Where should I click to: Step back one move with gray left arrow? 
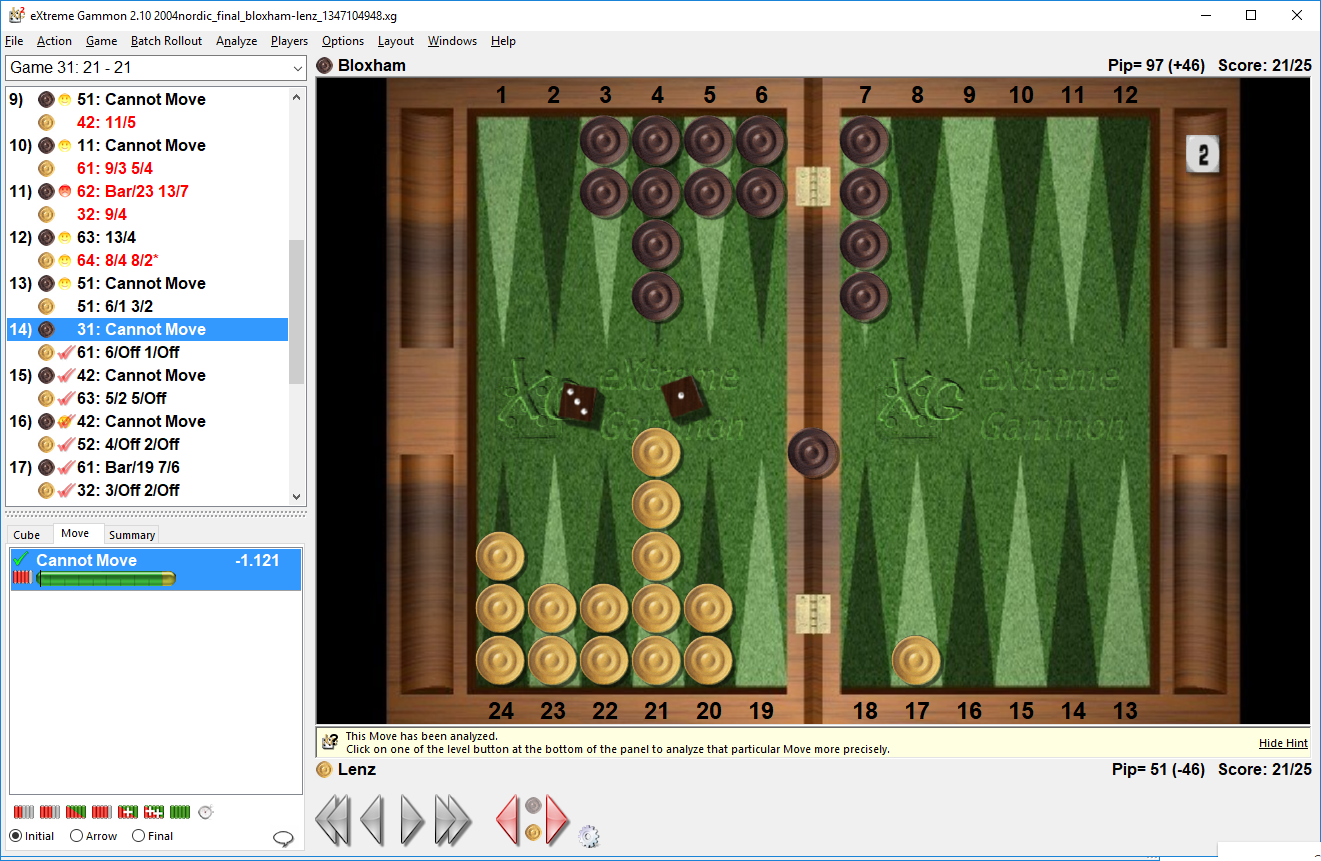[x=372, y=821]
